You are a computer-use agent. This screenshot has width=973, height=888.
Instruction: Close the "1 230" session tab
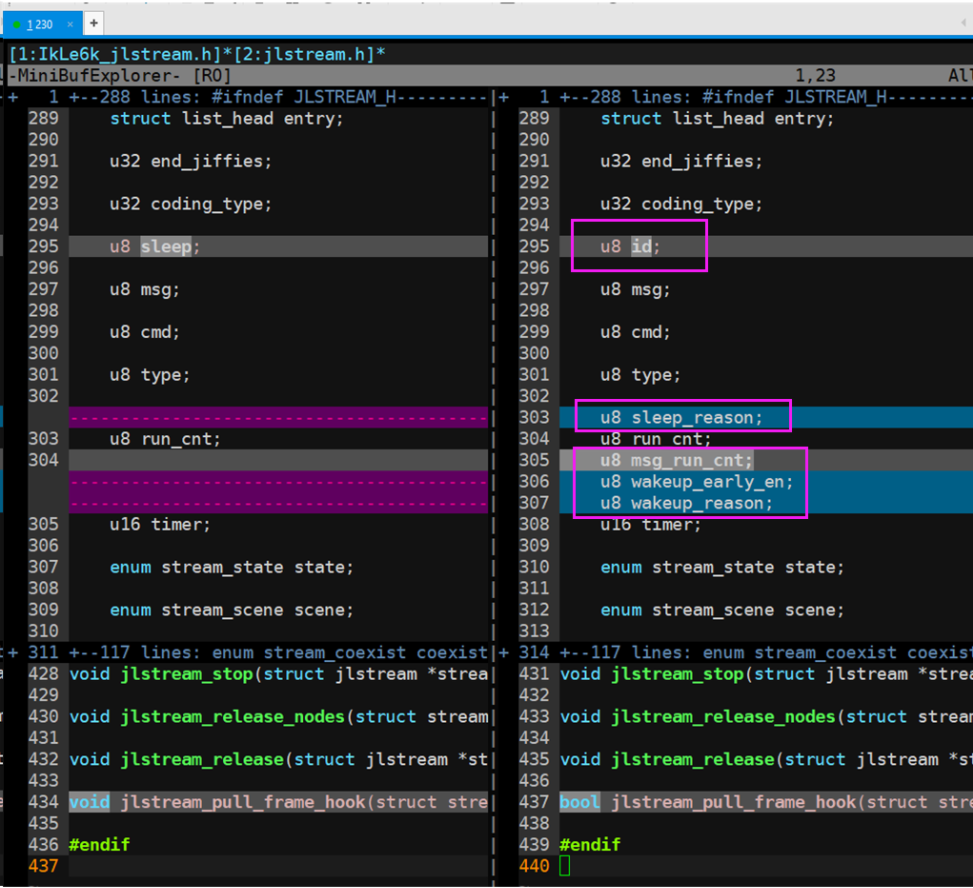click(70, 24)
